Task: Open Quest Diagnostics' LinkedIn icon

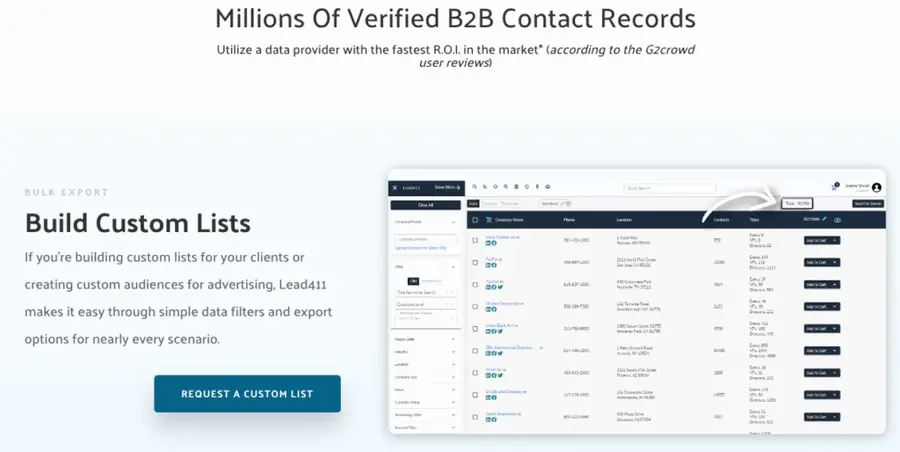Action: 488,420
